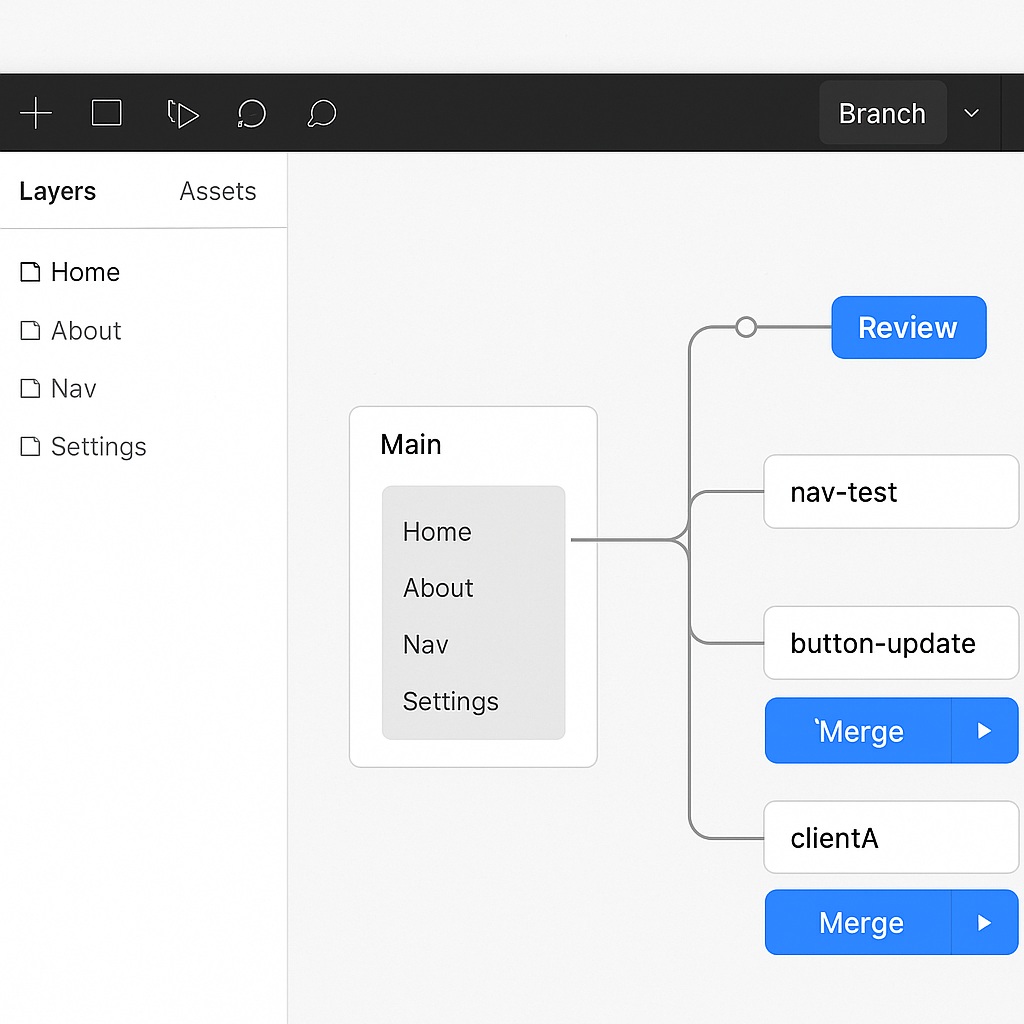Open version history via the circular arrow icon
Image resolution: width=1024 pixels, height=1024 pixels.
(251, 113)
